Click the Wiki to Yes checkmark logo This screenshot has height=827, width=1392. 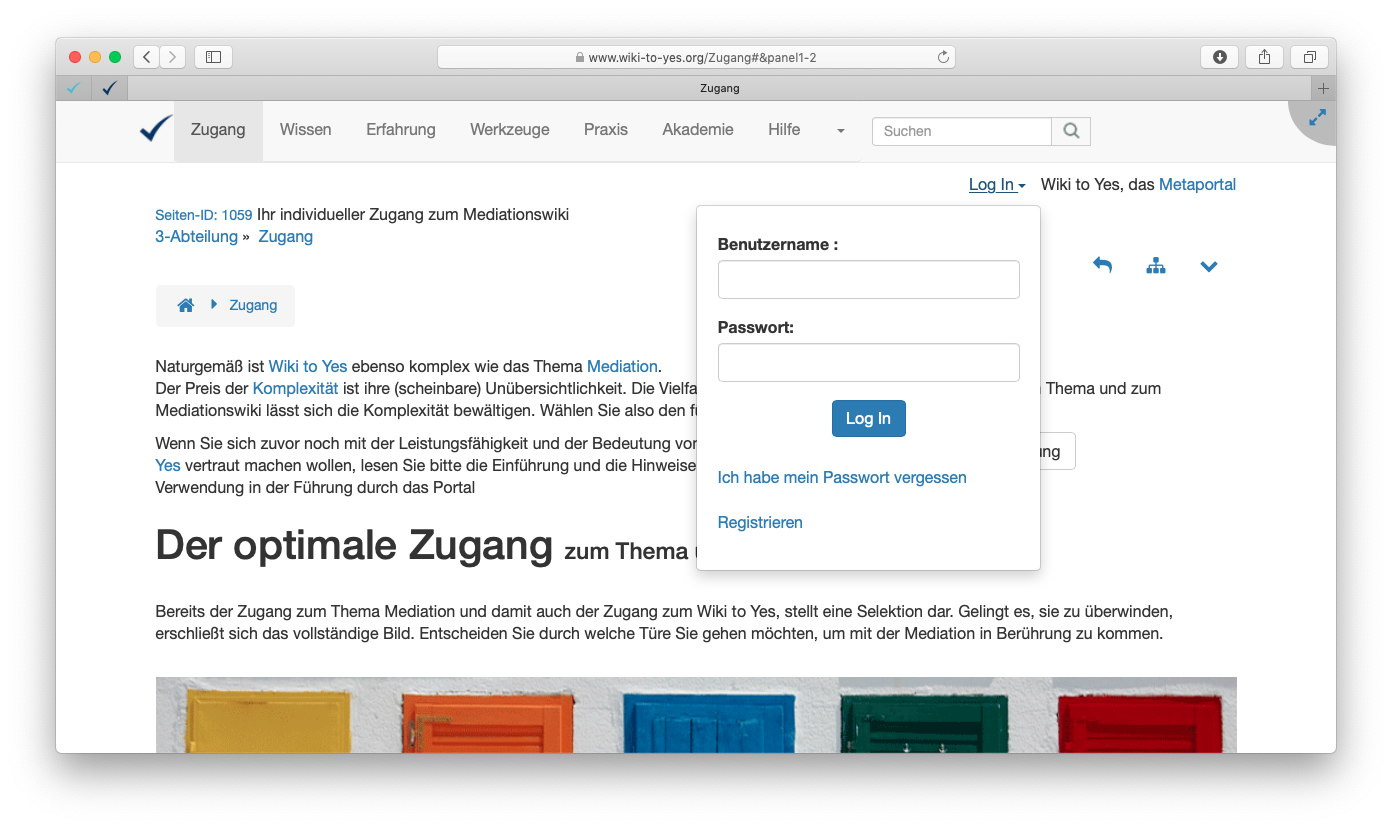pyautogui.click(x=156, y=130)
